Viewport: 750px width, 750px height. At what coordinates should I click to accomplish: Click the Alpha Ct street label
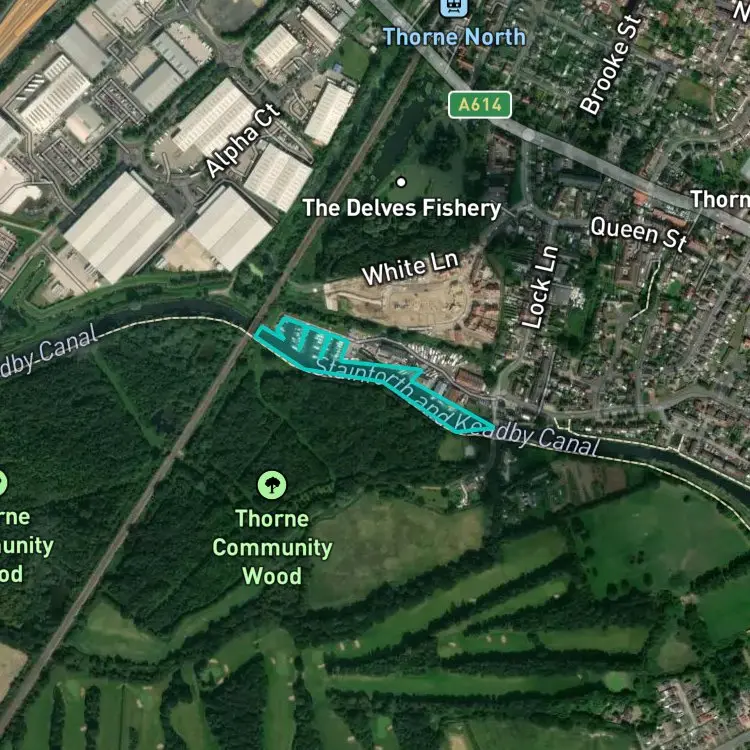(242, 140)
